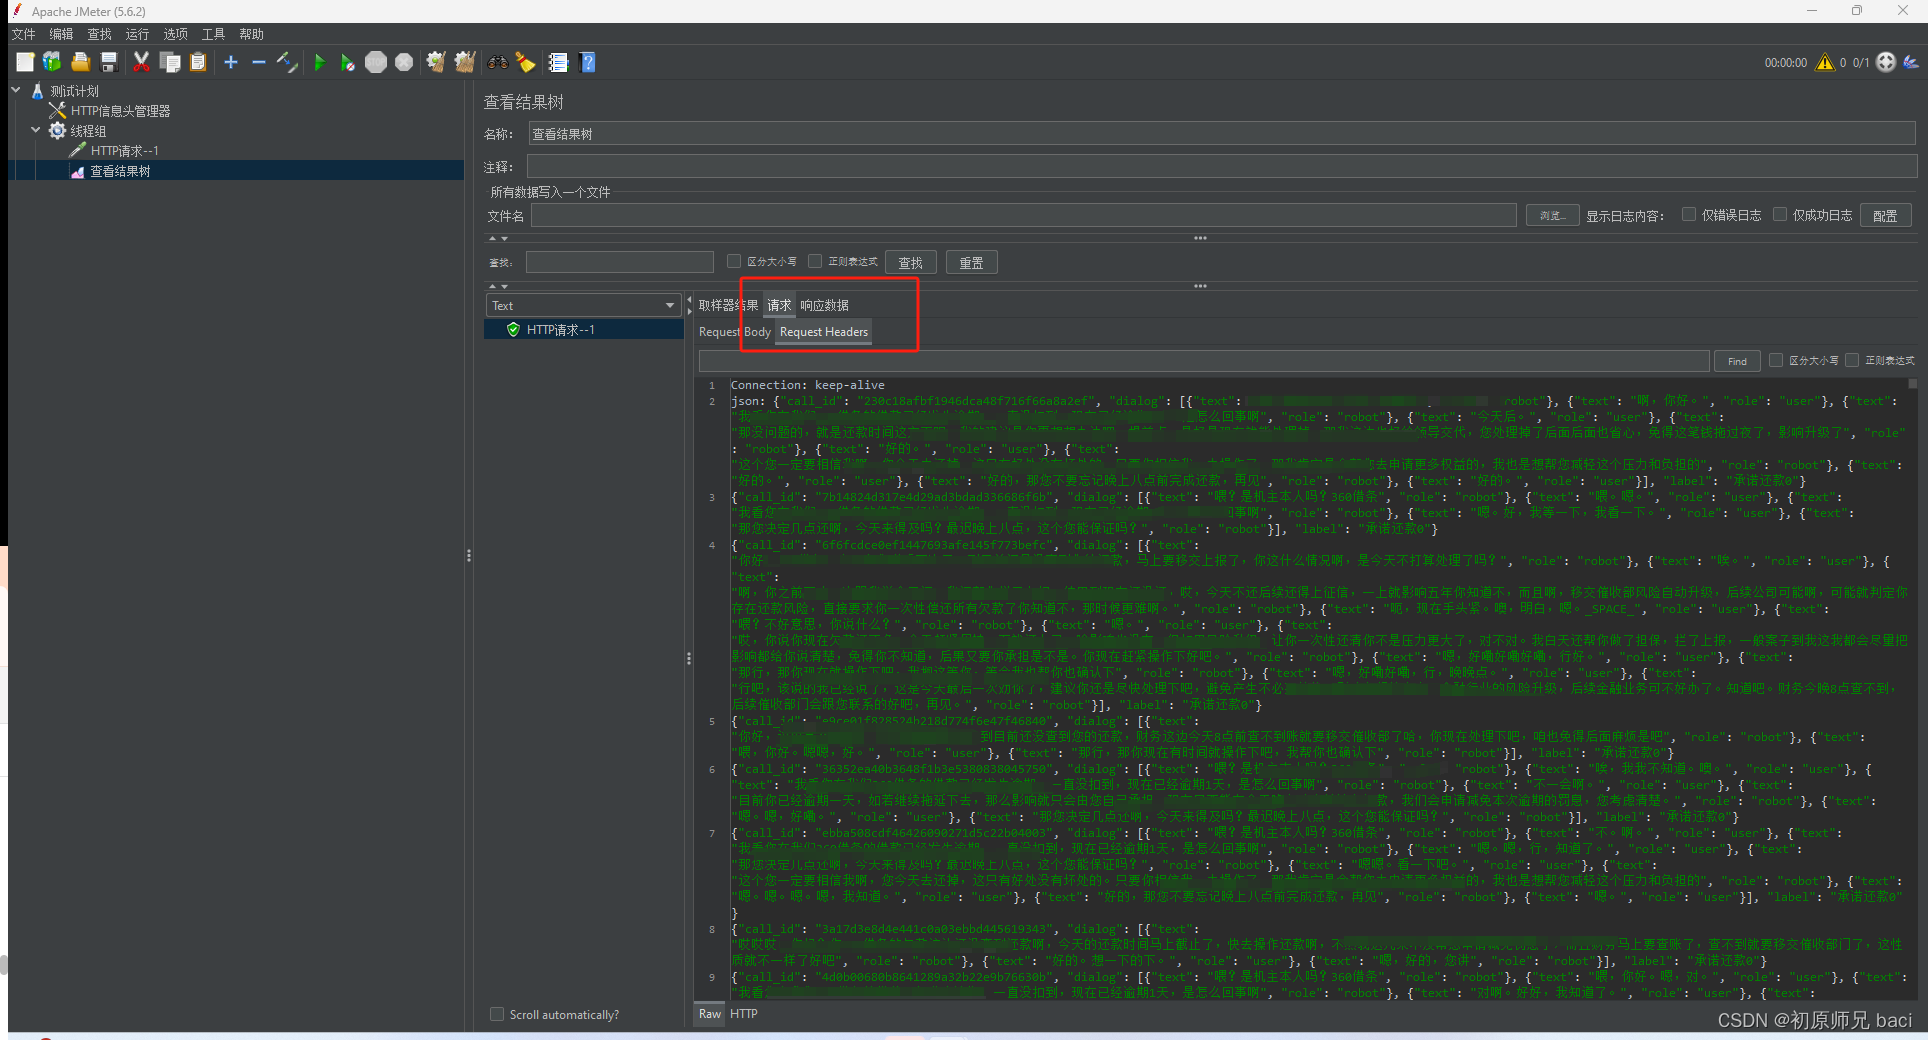Click the 查找 search button
This screenshot has width=1928, height=1040.
(911, 262)
